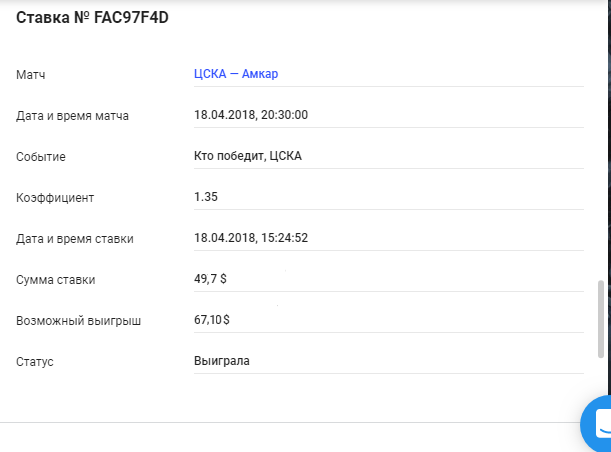
Task: Click the Сумма ставки label
Action: pyautogui.click(x=56, y=280)
